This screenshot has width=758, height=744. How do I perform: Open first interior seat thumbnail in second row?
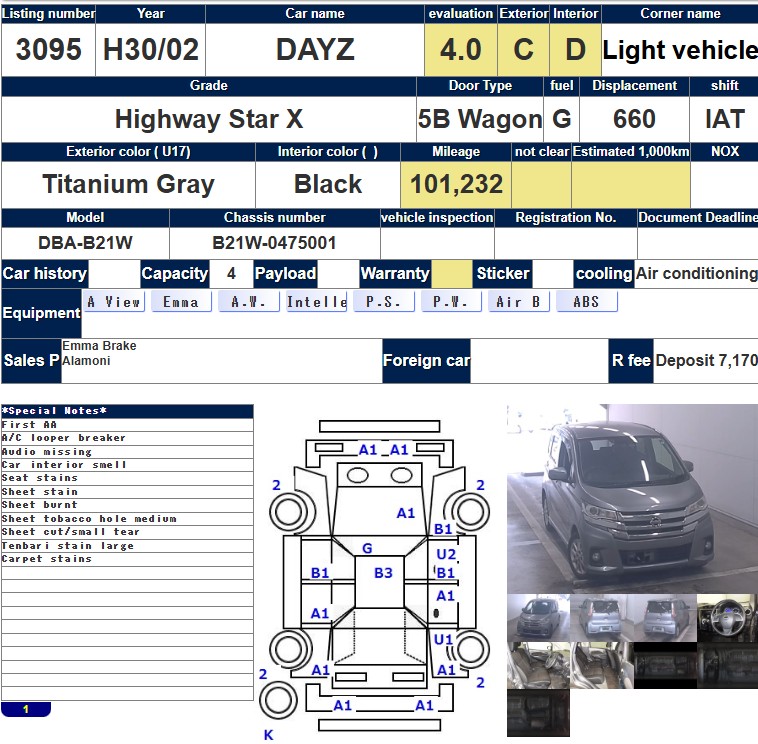[539, 665]
